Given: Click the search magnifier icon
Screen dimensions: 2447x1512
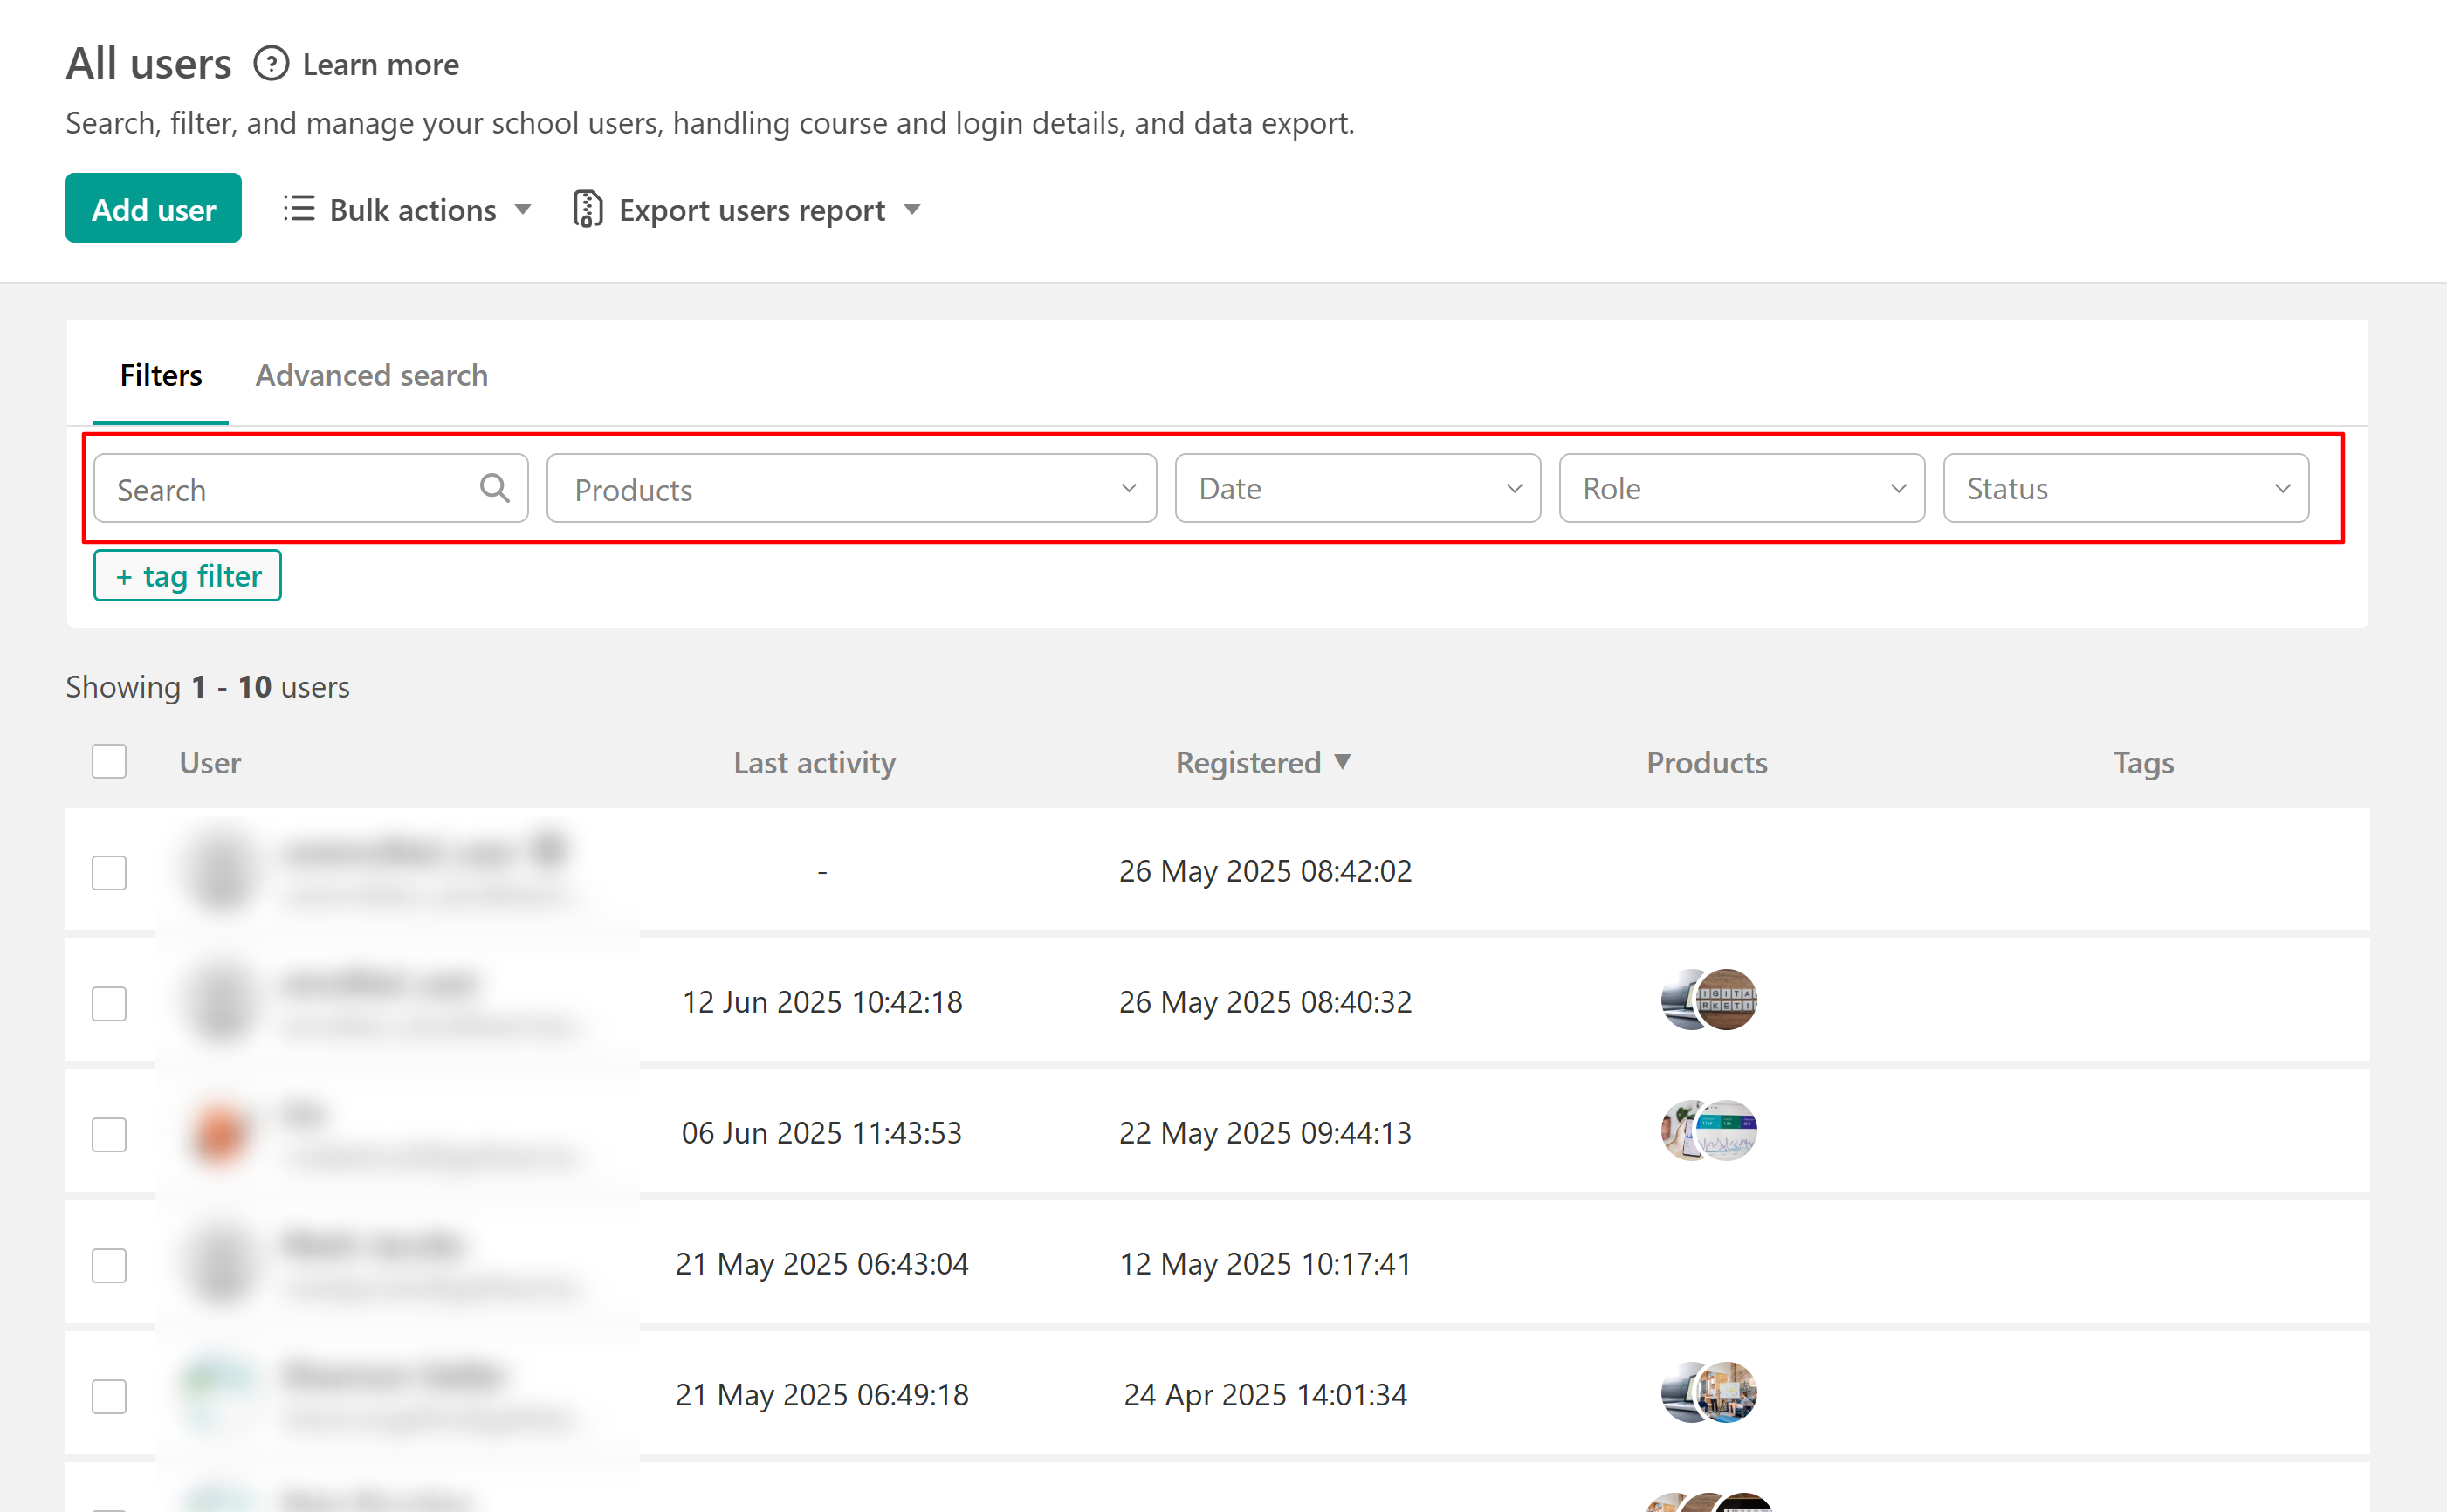Looking at the screenshot, I should (494, 488).
